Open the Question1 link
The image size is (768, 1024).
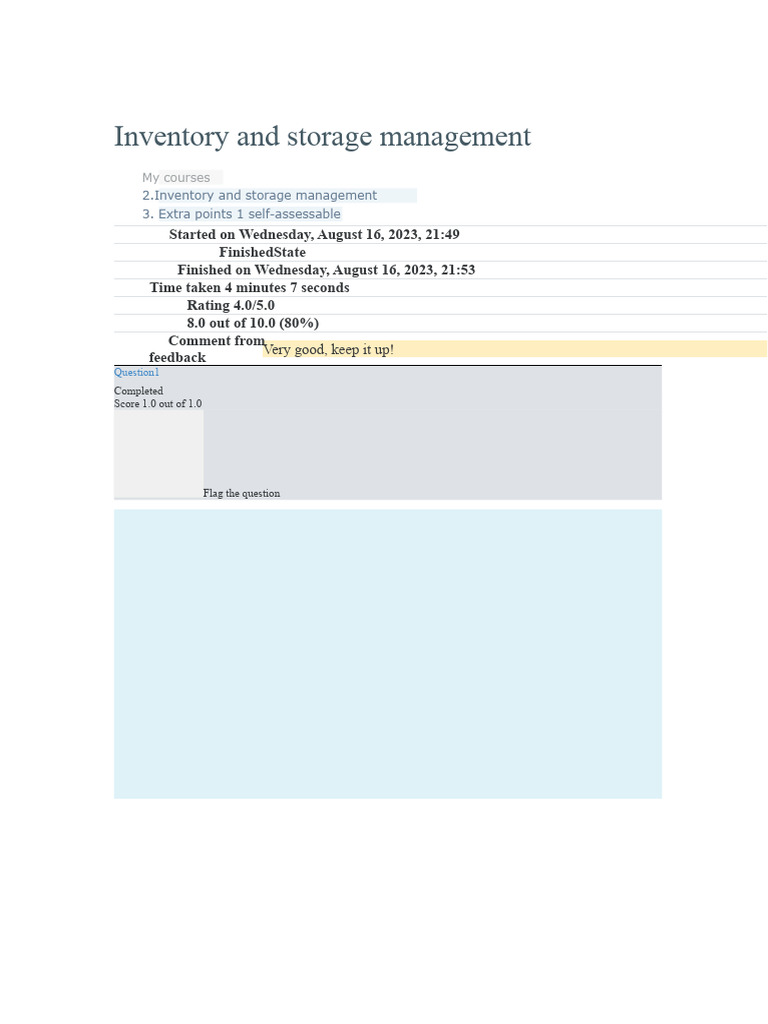point(136,372)
